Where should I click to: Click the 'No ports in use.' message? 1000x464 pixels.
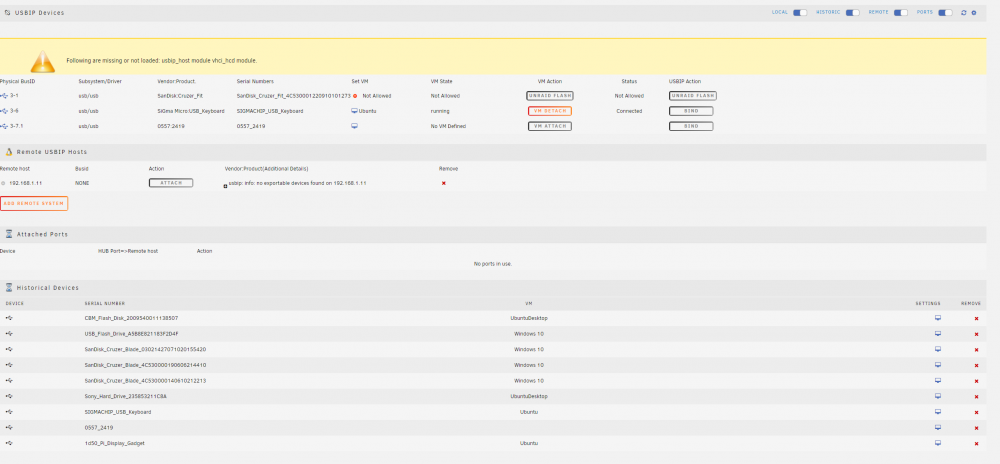pos(493,263)
